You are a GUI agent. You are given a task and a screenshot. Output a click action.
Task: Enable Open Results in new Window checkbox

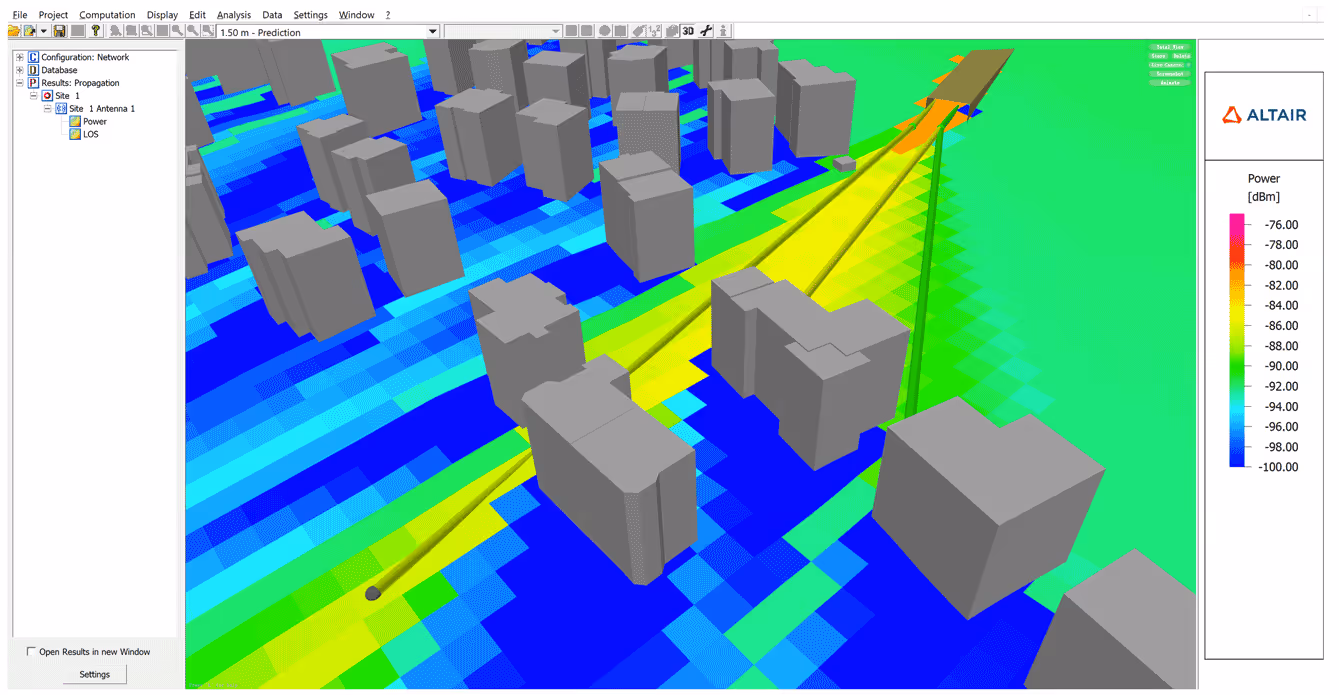(x=32, y=652)
